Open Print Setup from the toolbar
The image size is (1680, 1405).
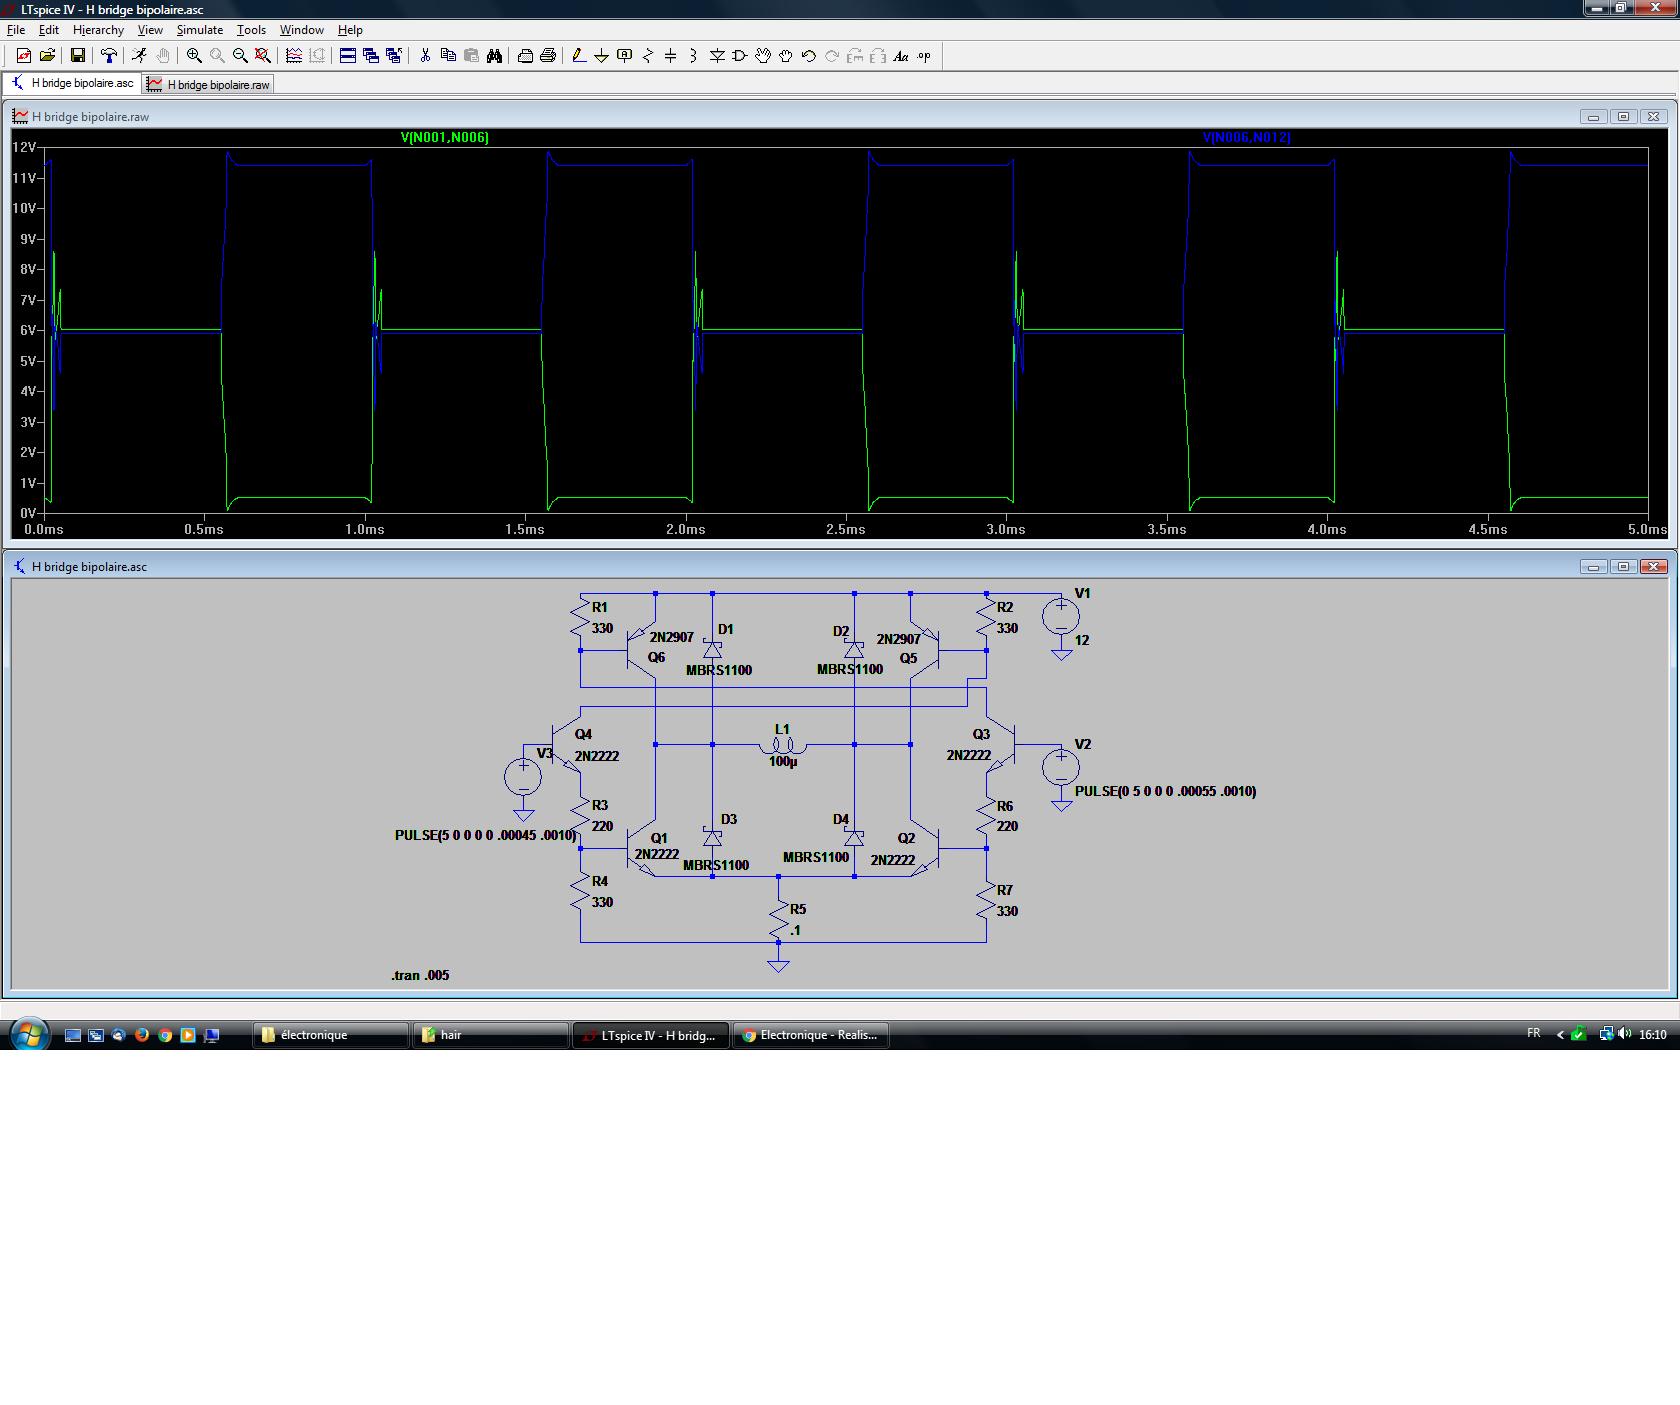click(x=525, y=56)
